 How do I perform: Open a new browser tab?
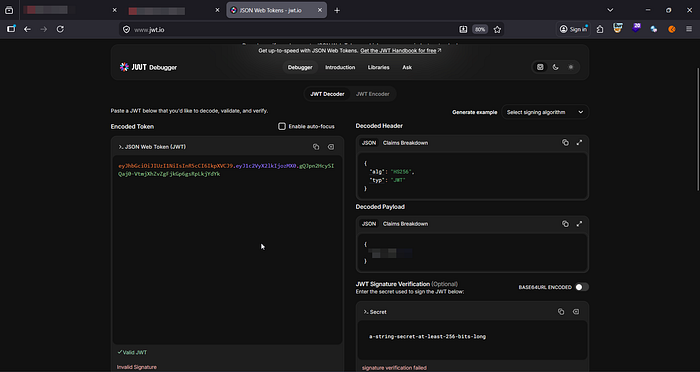pyautogui.click(x=337, y=10)
